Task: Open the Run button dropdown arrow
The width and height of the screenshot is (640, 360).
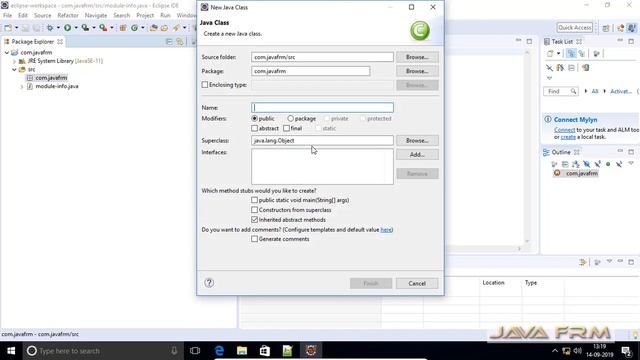Action: pyautogui.click(x=76, y=28)
